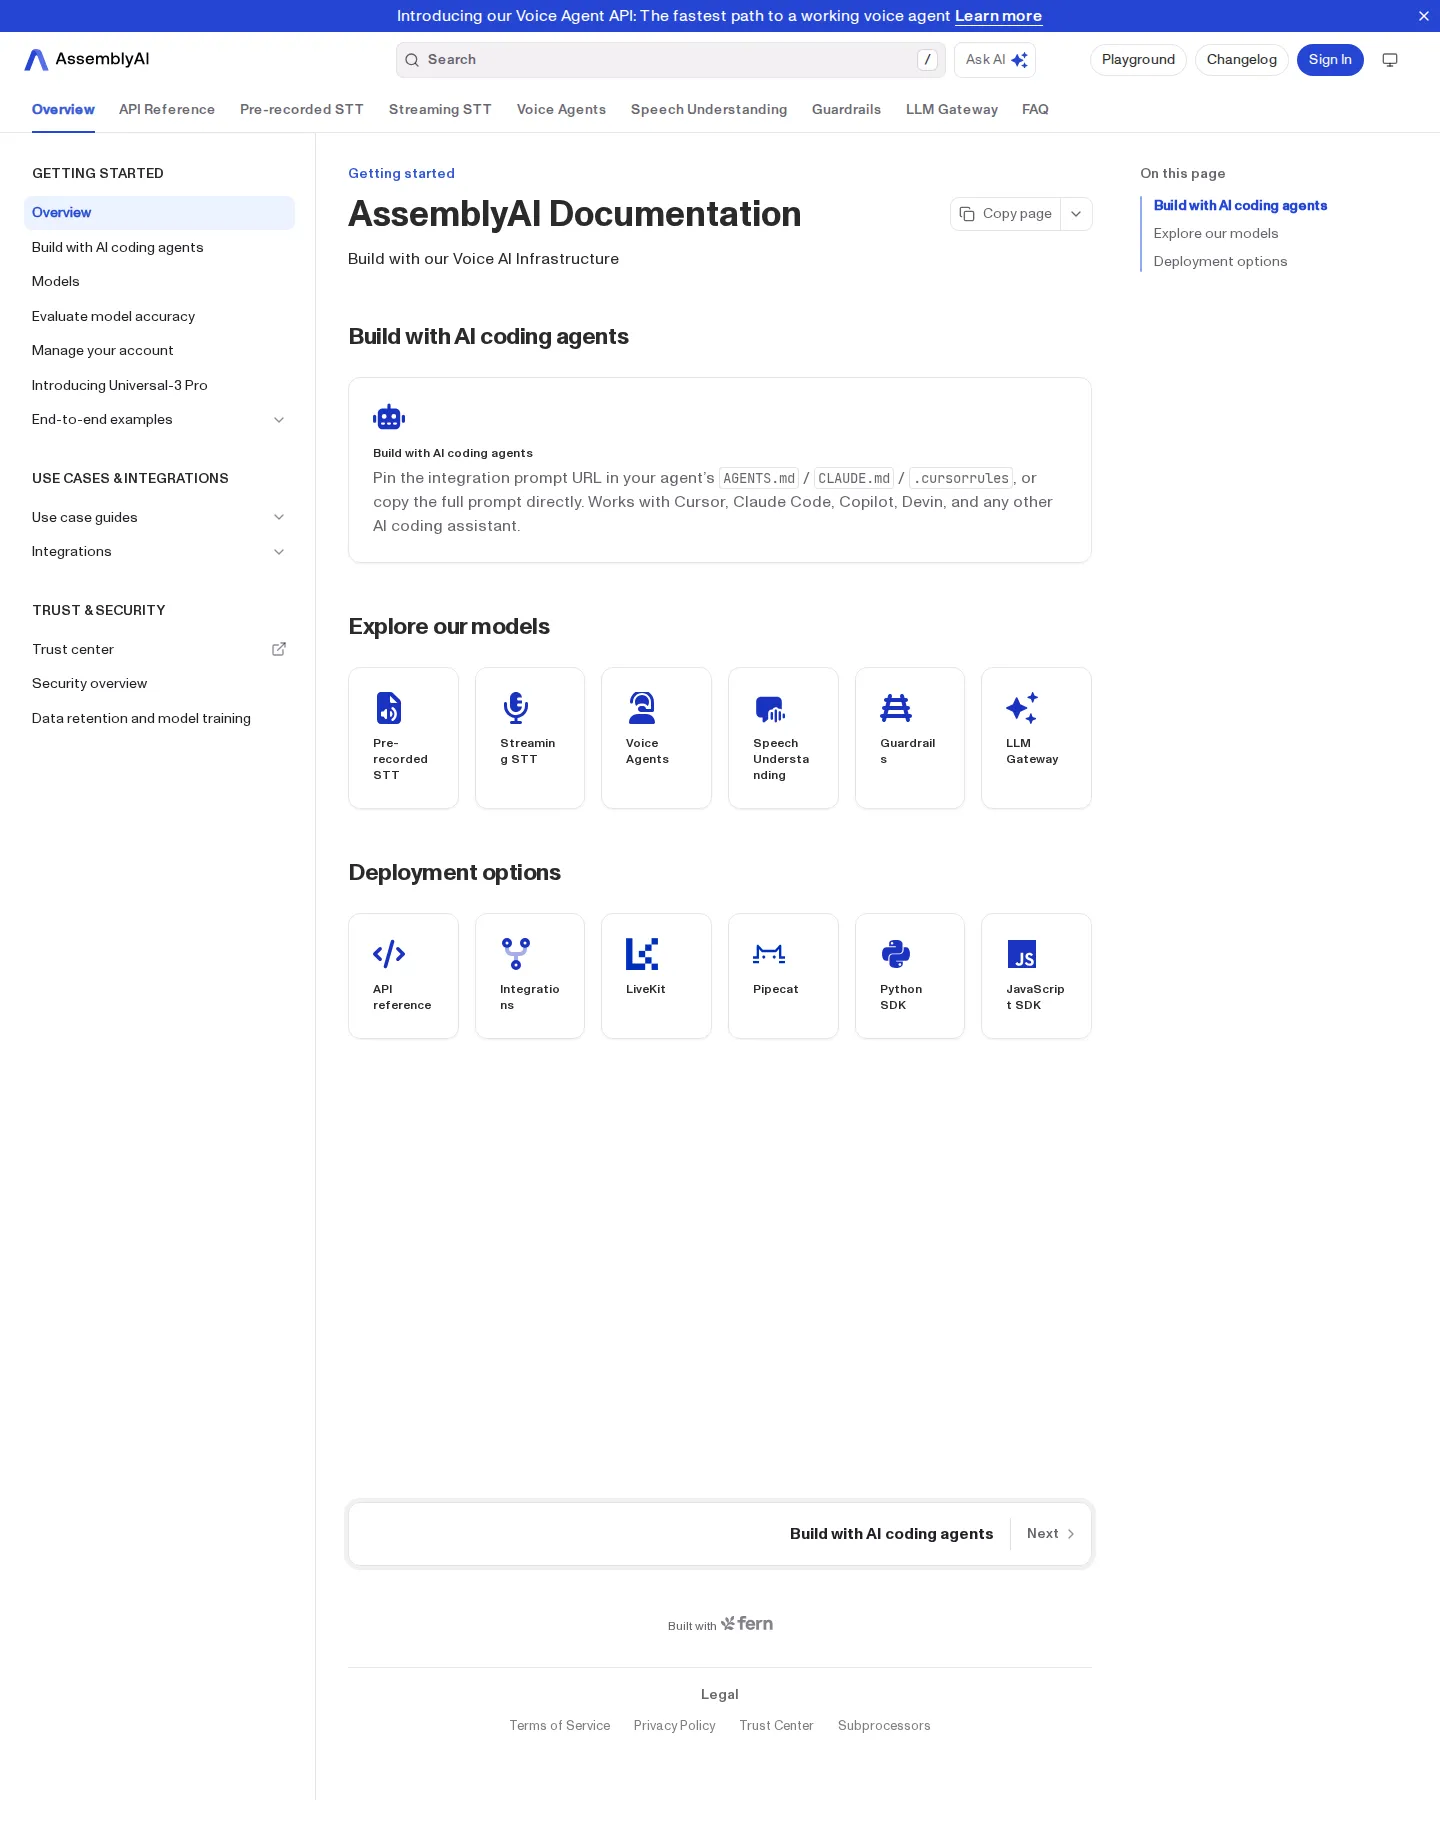Click the Trust center external link icon
1440x1848 pixels.
pyautogui.click(x=279, y=649)
